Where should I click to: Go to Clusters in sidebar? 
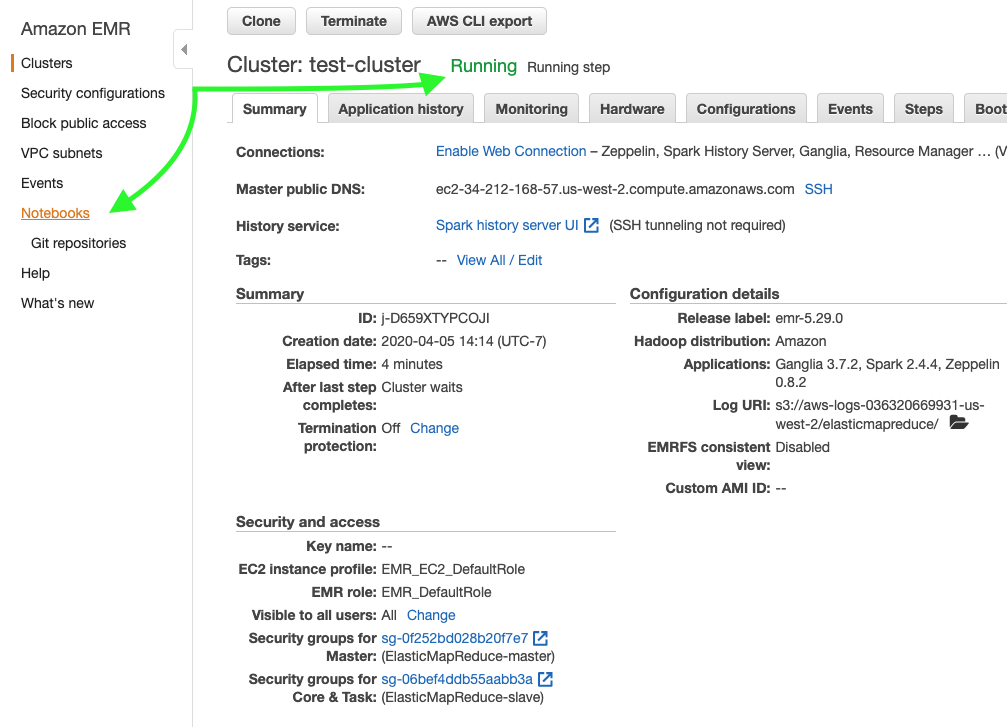tap(47, 63)
